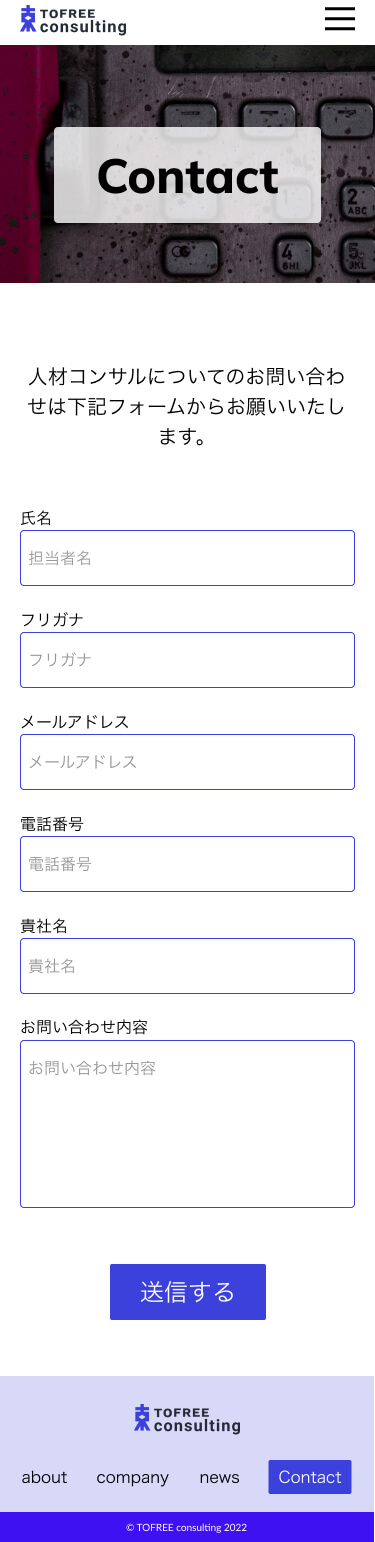This screenshot has width=375, height=1542.
Task: Click the お問い合わせ内容 field label
Action: [84, 1028]
